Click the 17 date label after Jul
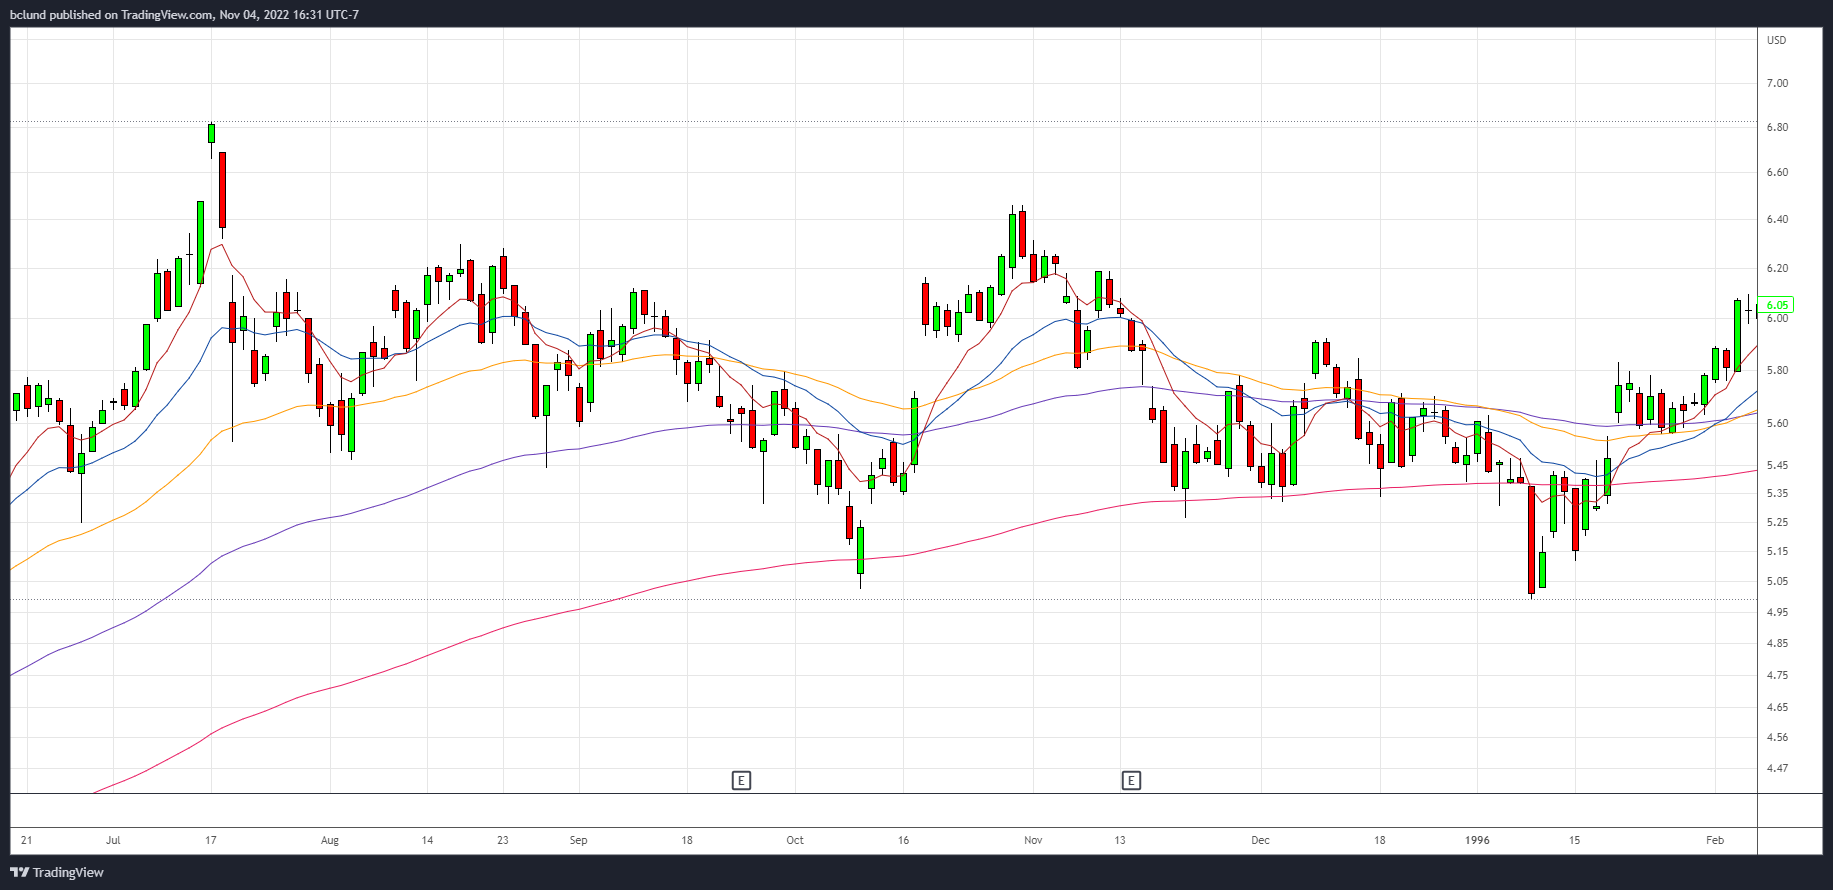Viewport: 1833px width, 890px height. click(211, 840)
